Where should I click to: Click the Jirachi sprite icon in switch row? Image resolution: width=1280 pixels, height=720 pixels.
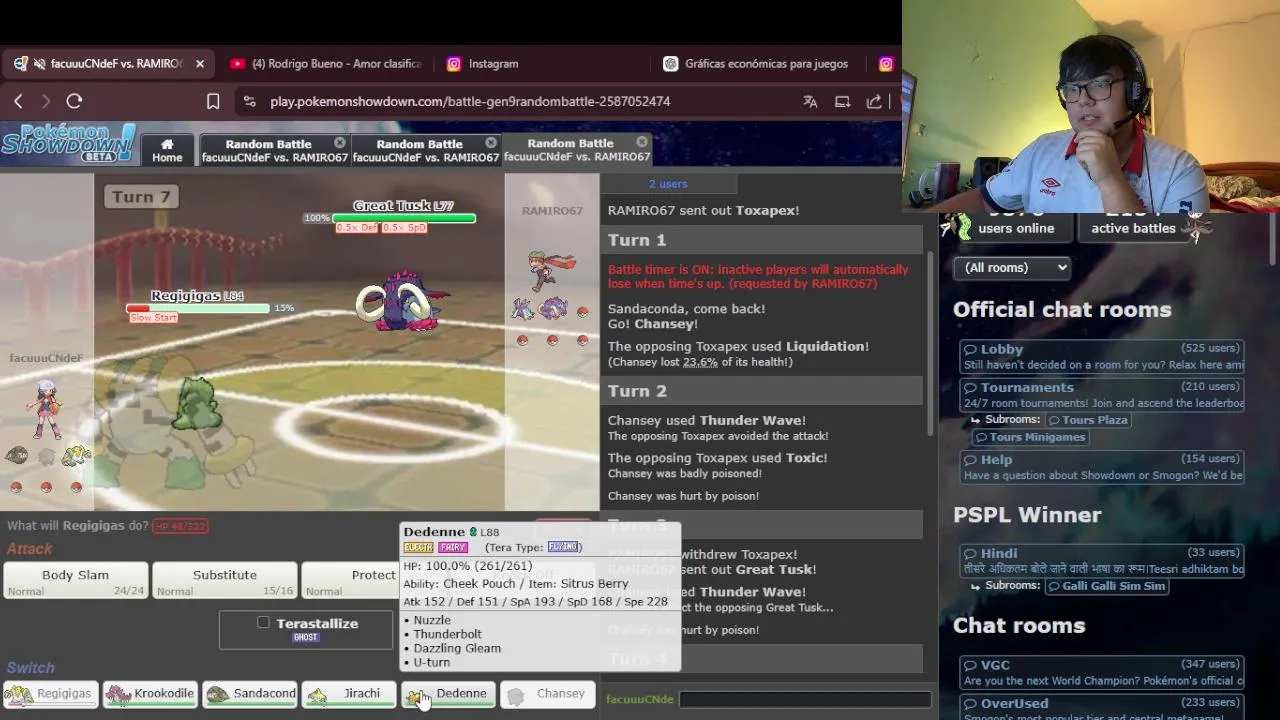pos(318,695)
